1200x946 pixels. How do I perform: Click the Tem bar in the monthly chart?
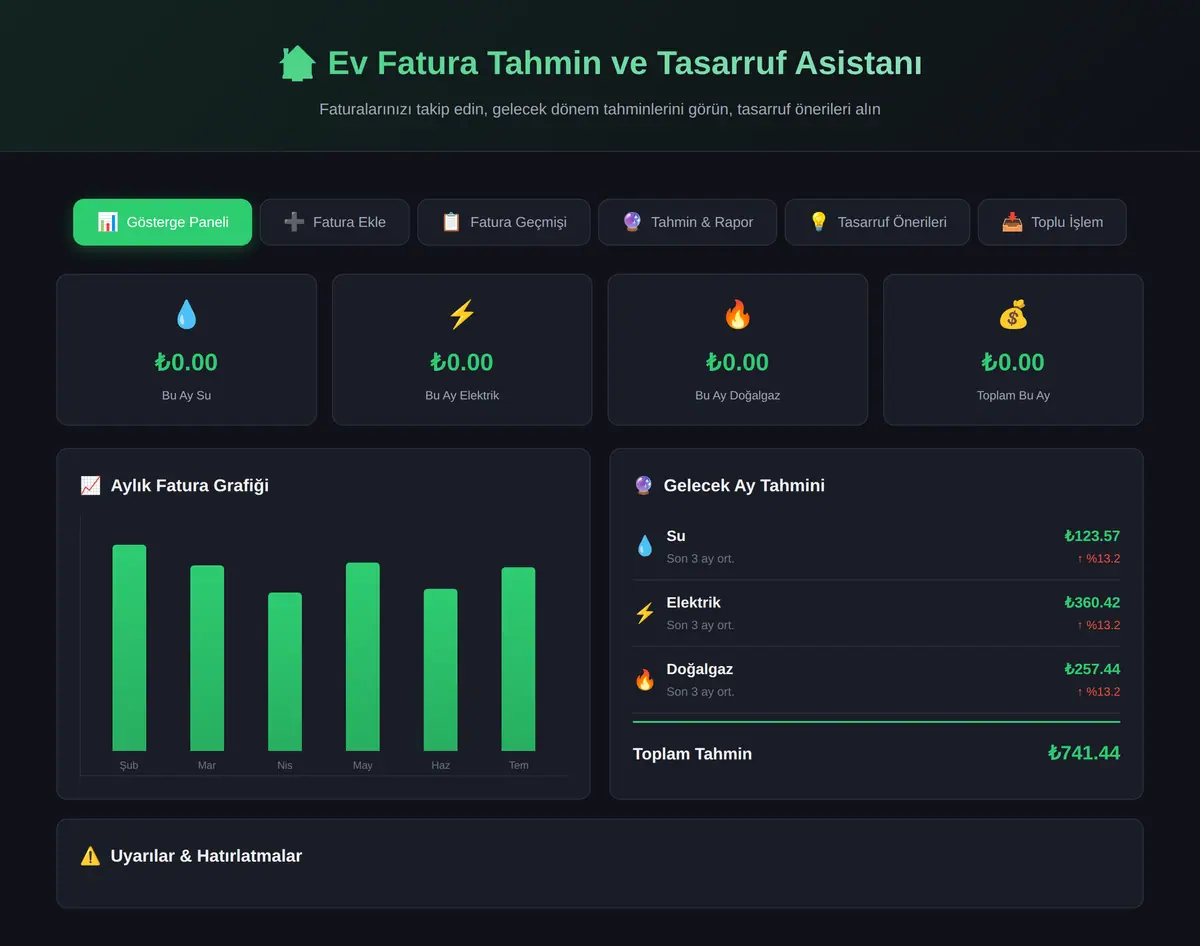(x=518, y=659)
